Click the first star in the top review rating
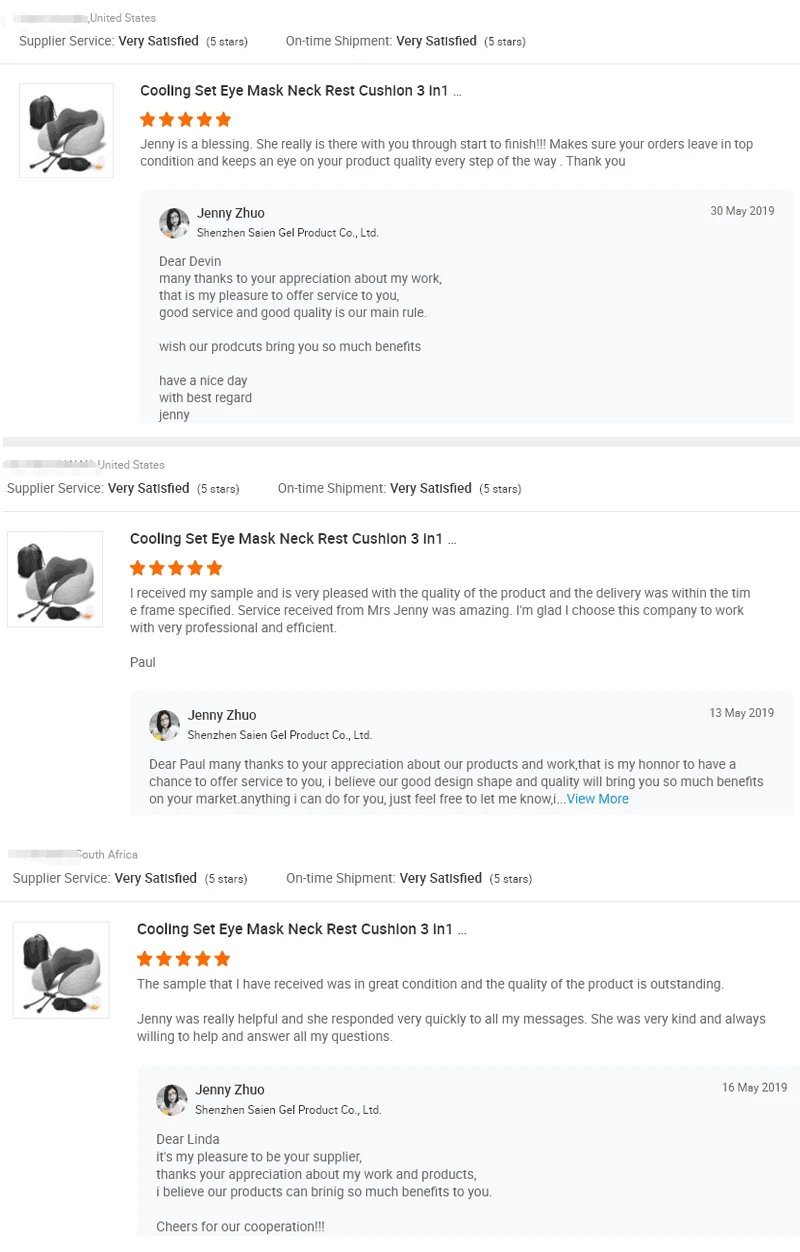The image size is (800, 1252). coord(147,119)
